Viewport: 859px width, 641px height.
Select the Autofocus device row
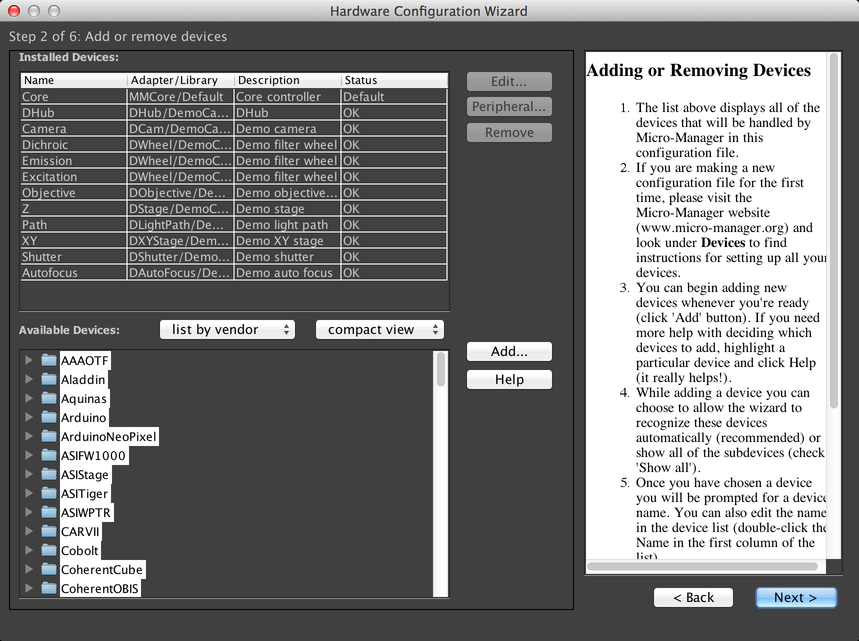click(x=234, y=272)
